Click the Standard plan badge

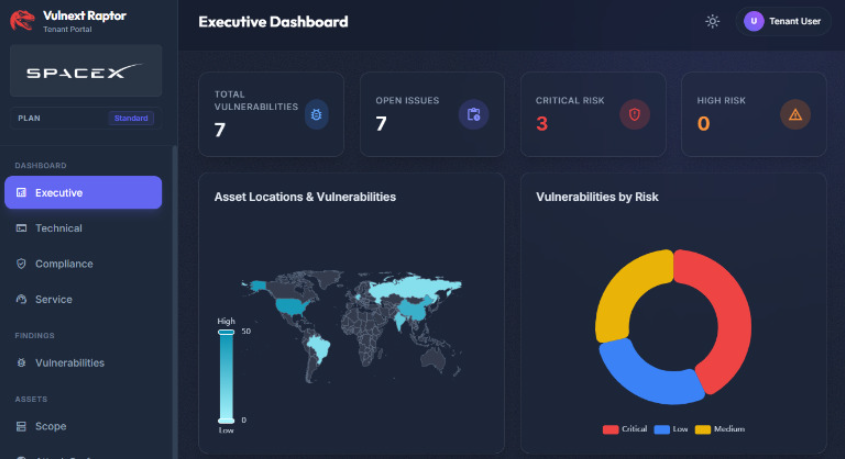[x=131, y=118]
